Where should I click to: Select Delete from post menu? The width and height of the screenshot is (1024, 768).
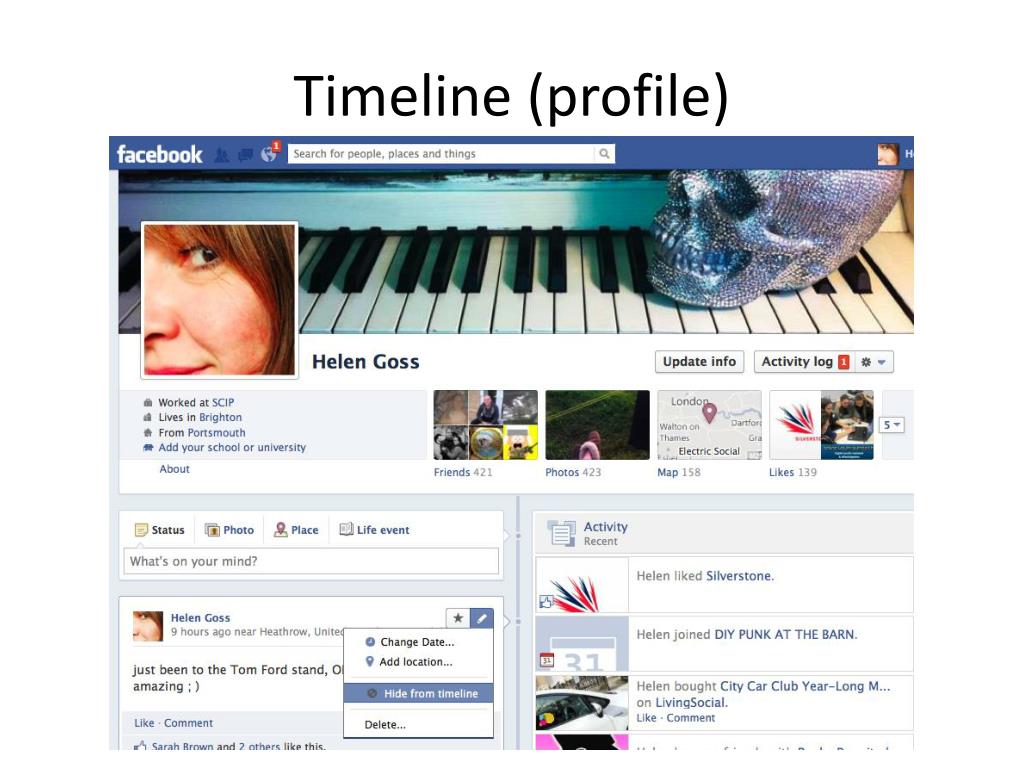(x=385, y=725)
